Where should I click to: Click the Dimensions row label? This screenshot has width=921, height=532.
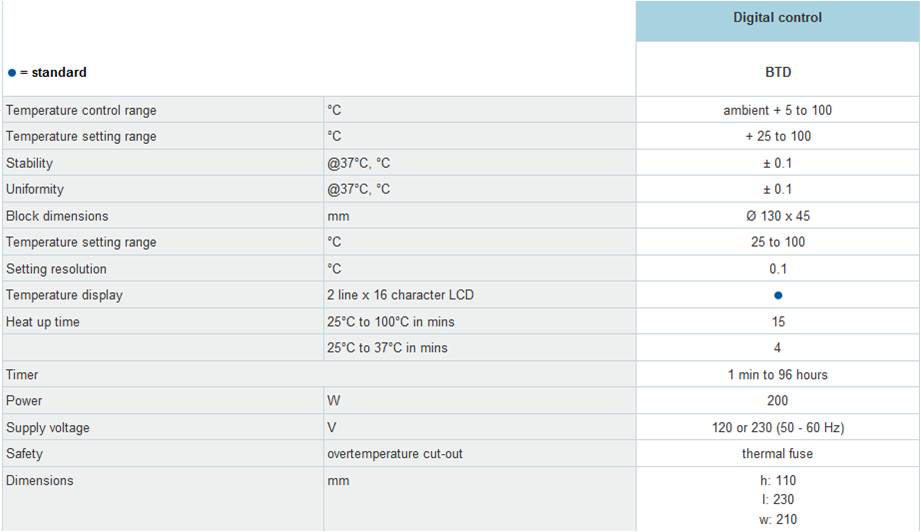39,481
